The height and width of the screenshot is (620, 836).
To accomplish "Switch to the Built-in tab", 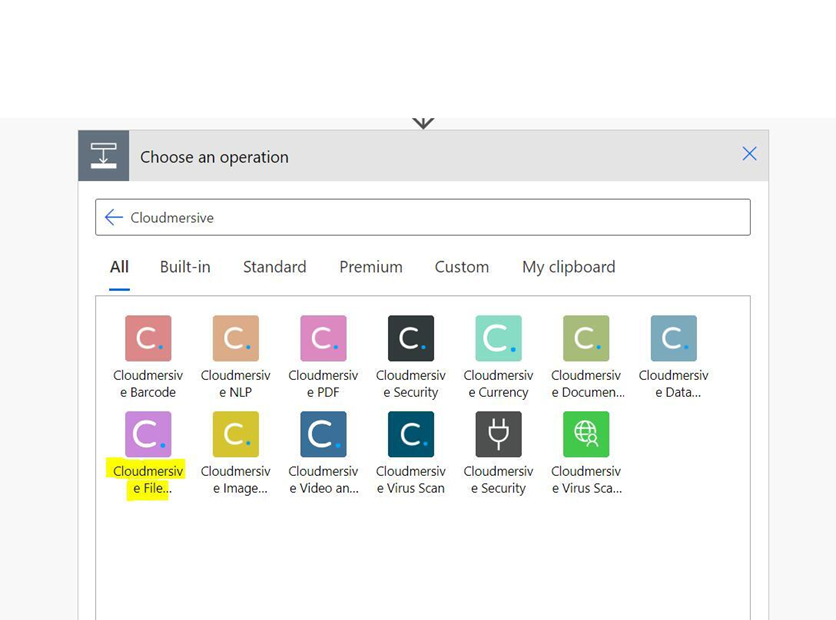I will coord(185,267).
